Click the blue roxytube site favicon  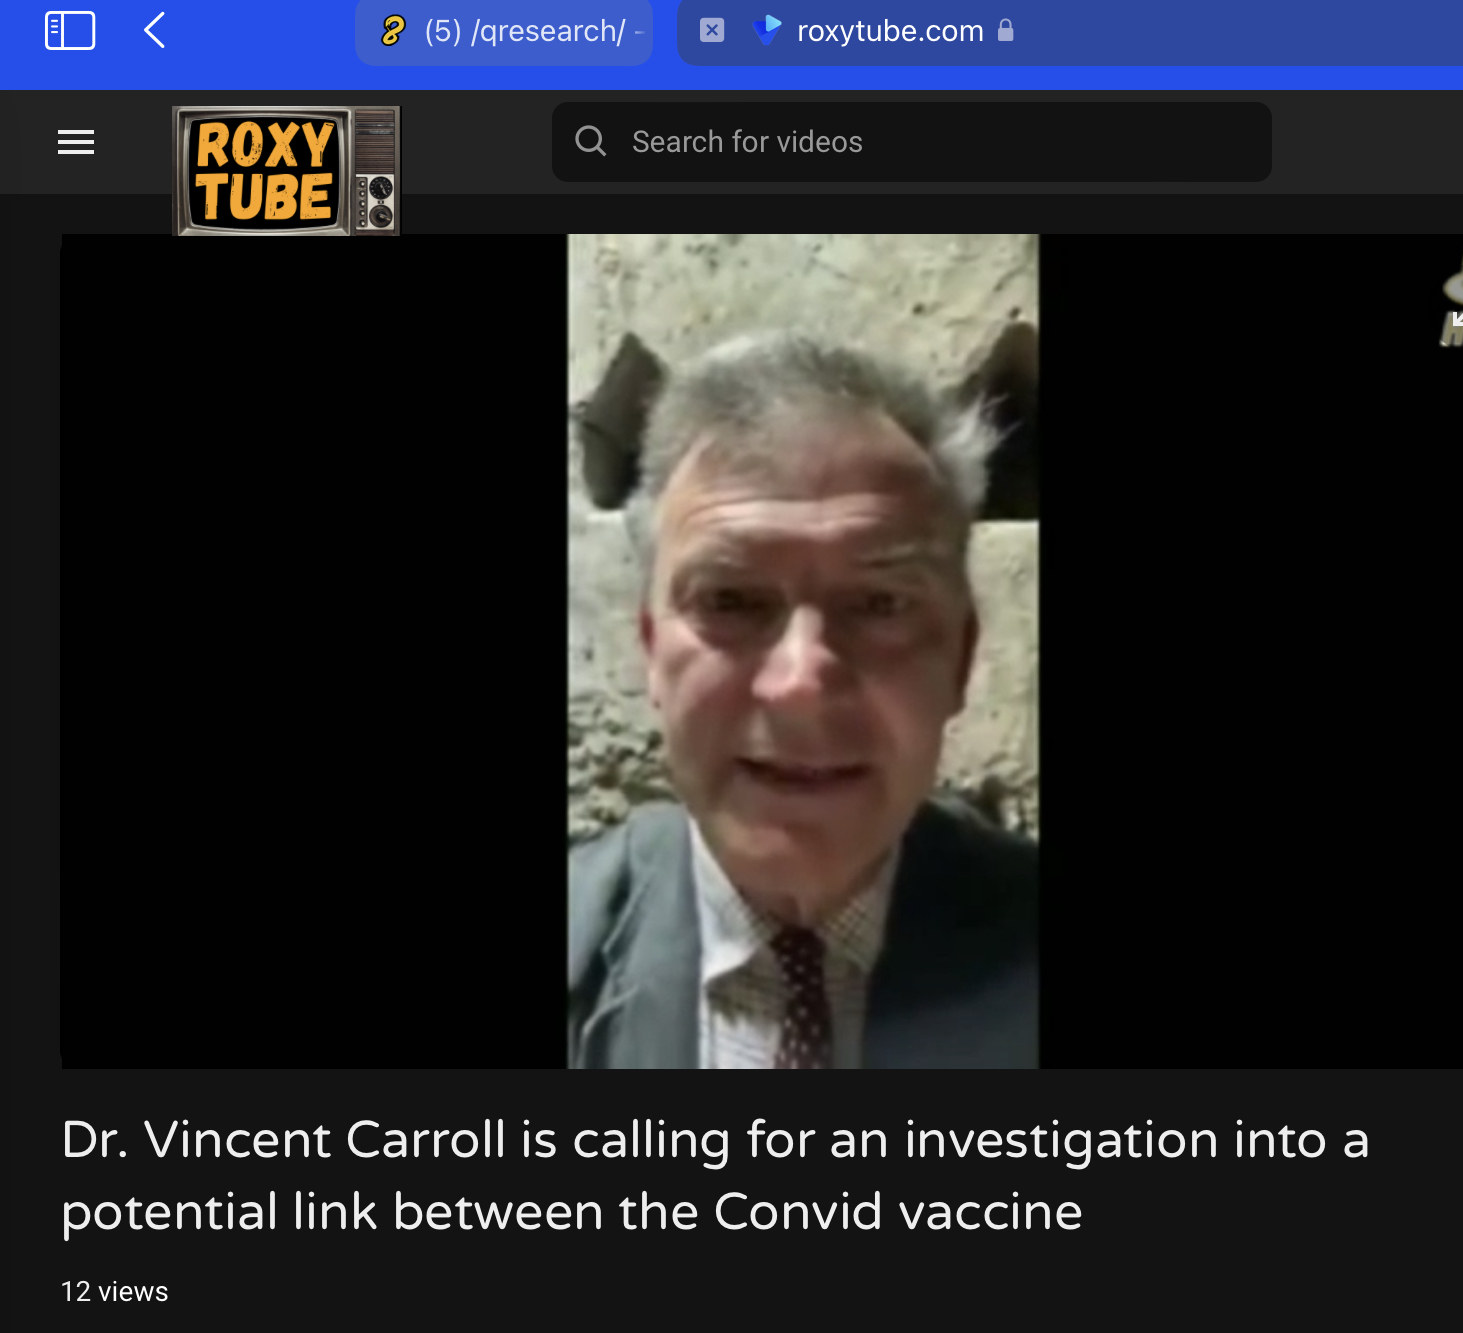tap(767, 30)
